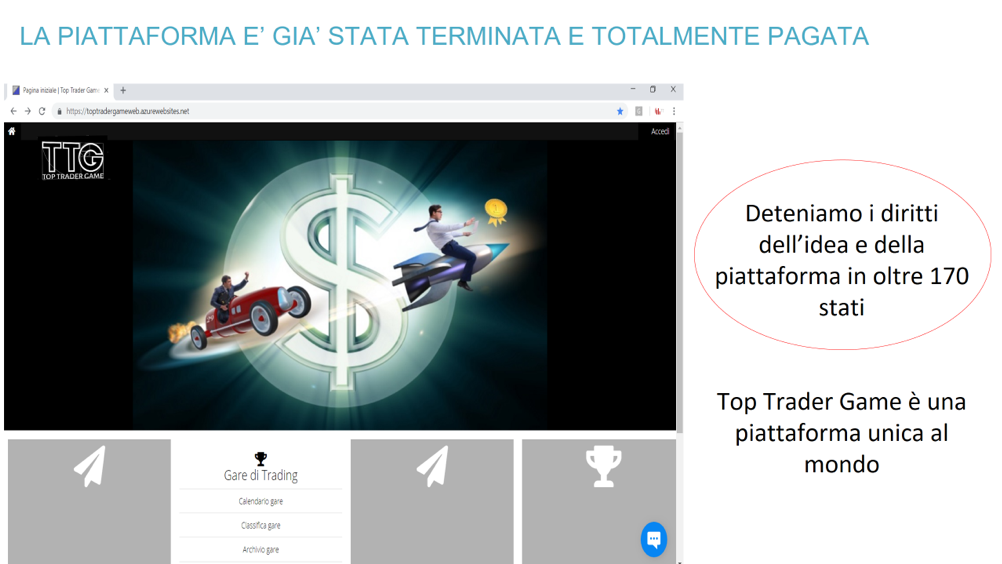
Task: Click the text 'Deteniamo i diritti' in the oval
Action: click(x=842, y=213)
